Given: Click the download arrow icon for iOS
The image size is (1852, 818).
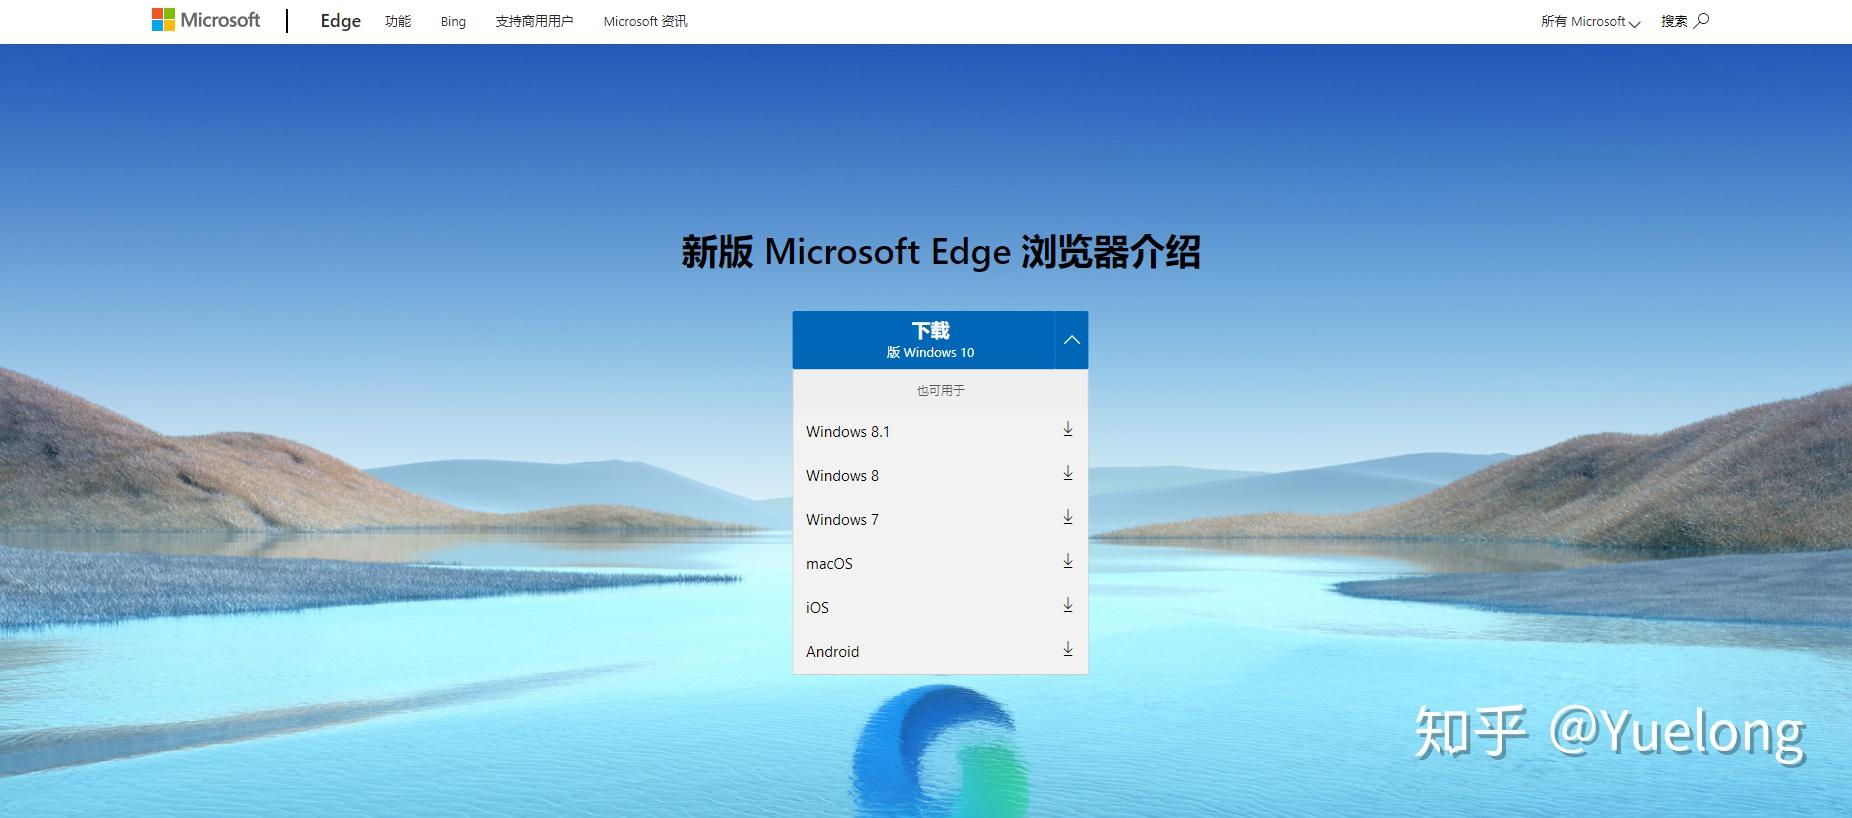Looking at the screenshot, I should [1067, 605].
